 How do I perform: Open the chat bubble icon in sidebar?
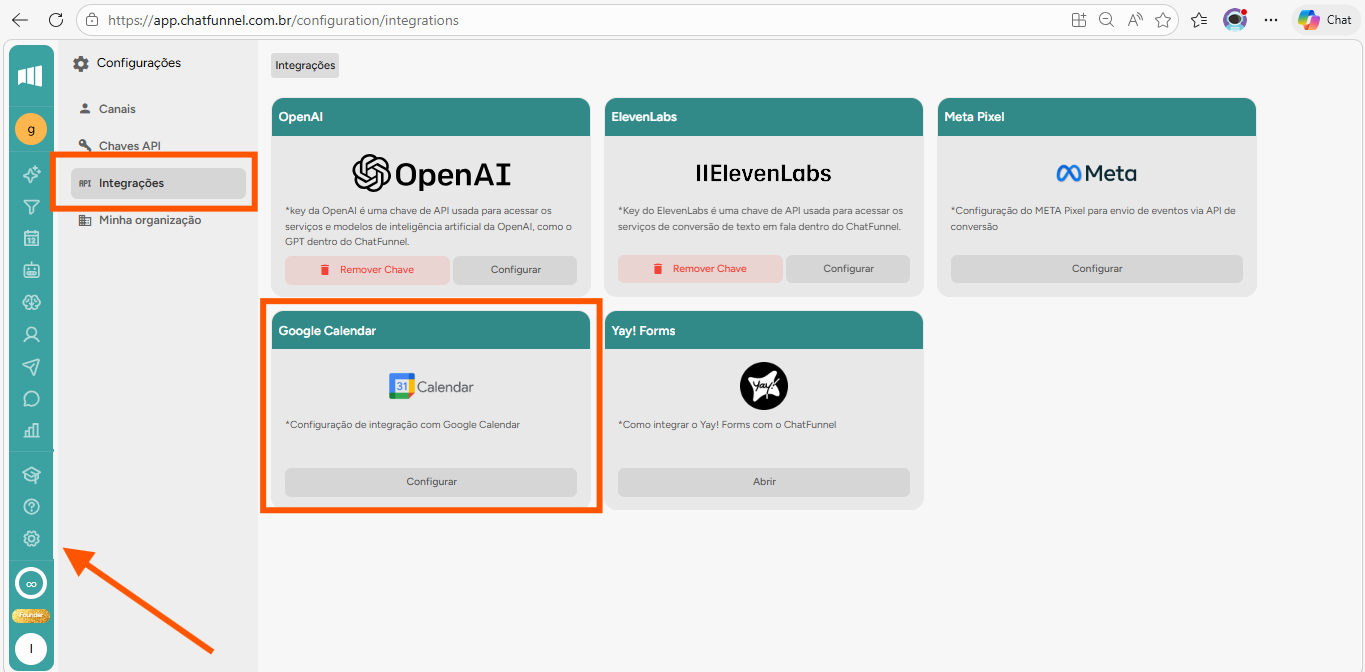click(x=31, y=399)
